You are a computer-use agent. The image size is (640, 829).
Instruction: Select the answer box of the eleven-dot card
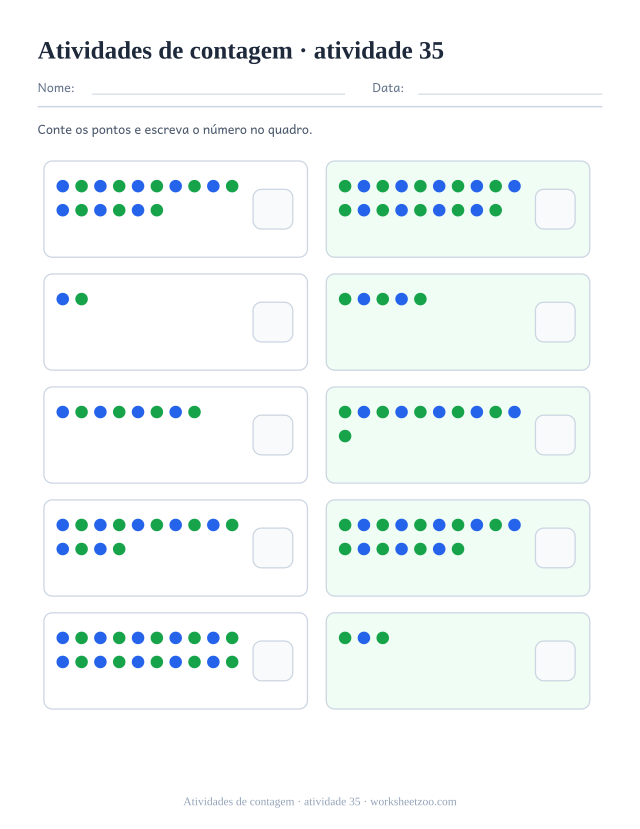click(555, 435)
